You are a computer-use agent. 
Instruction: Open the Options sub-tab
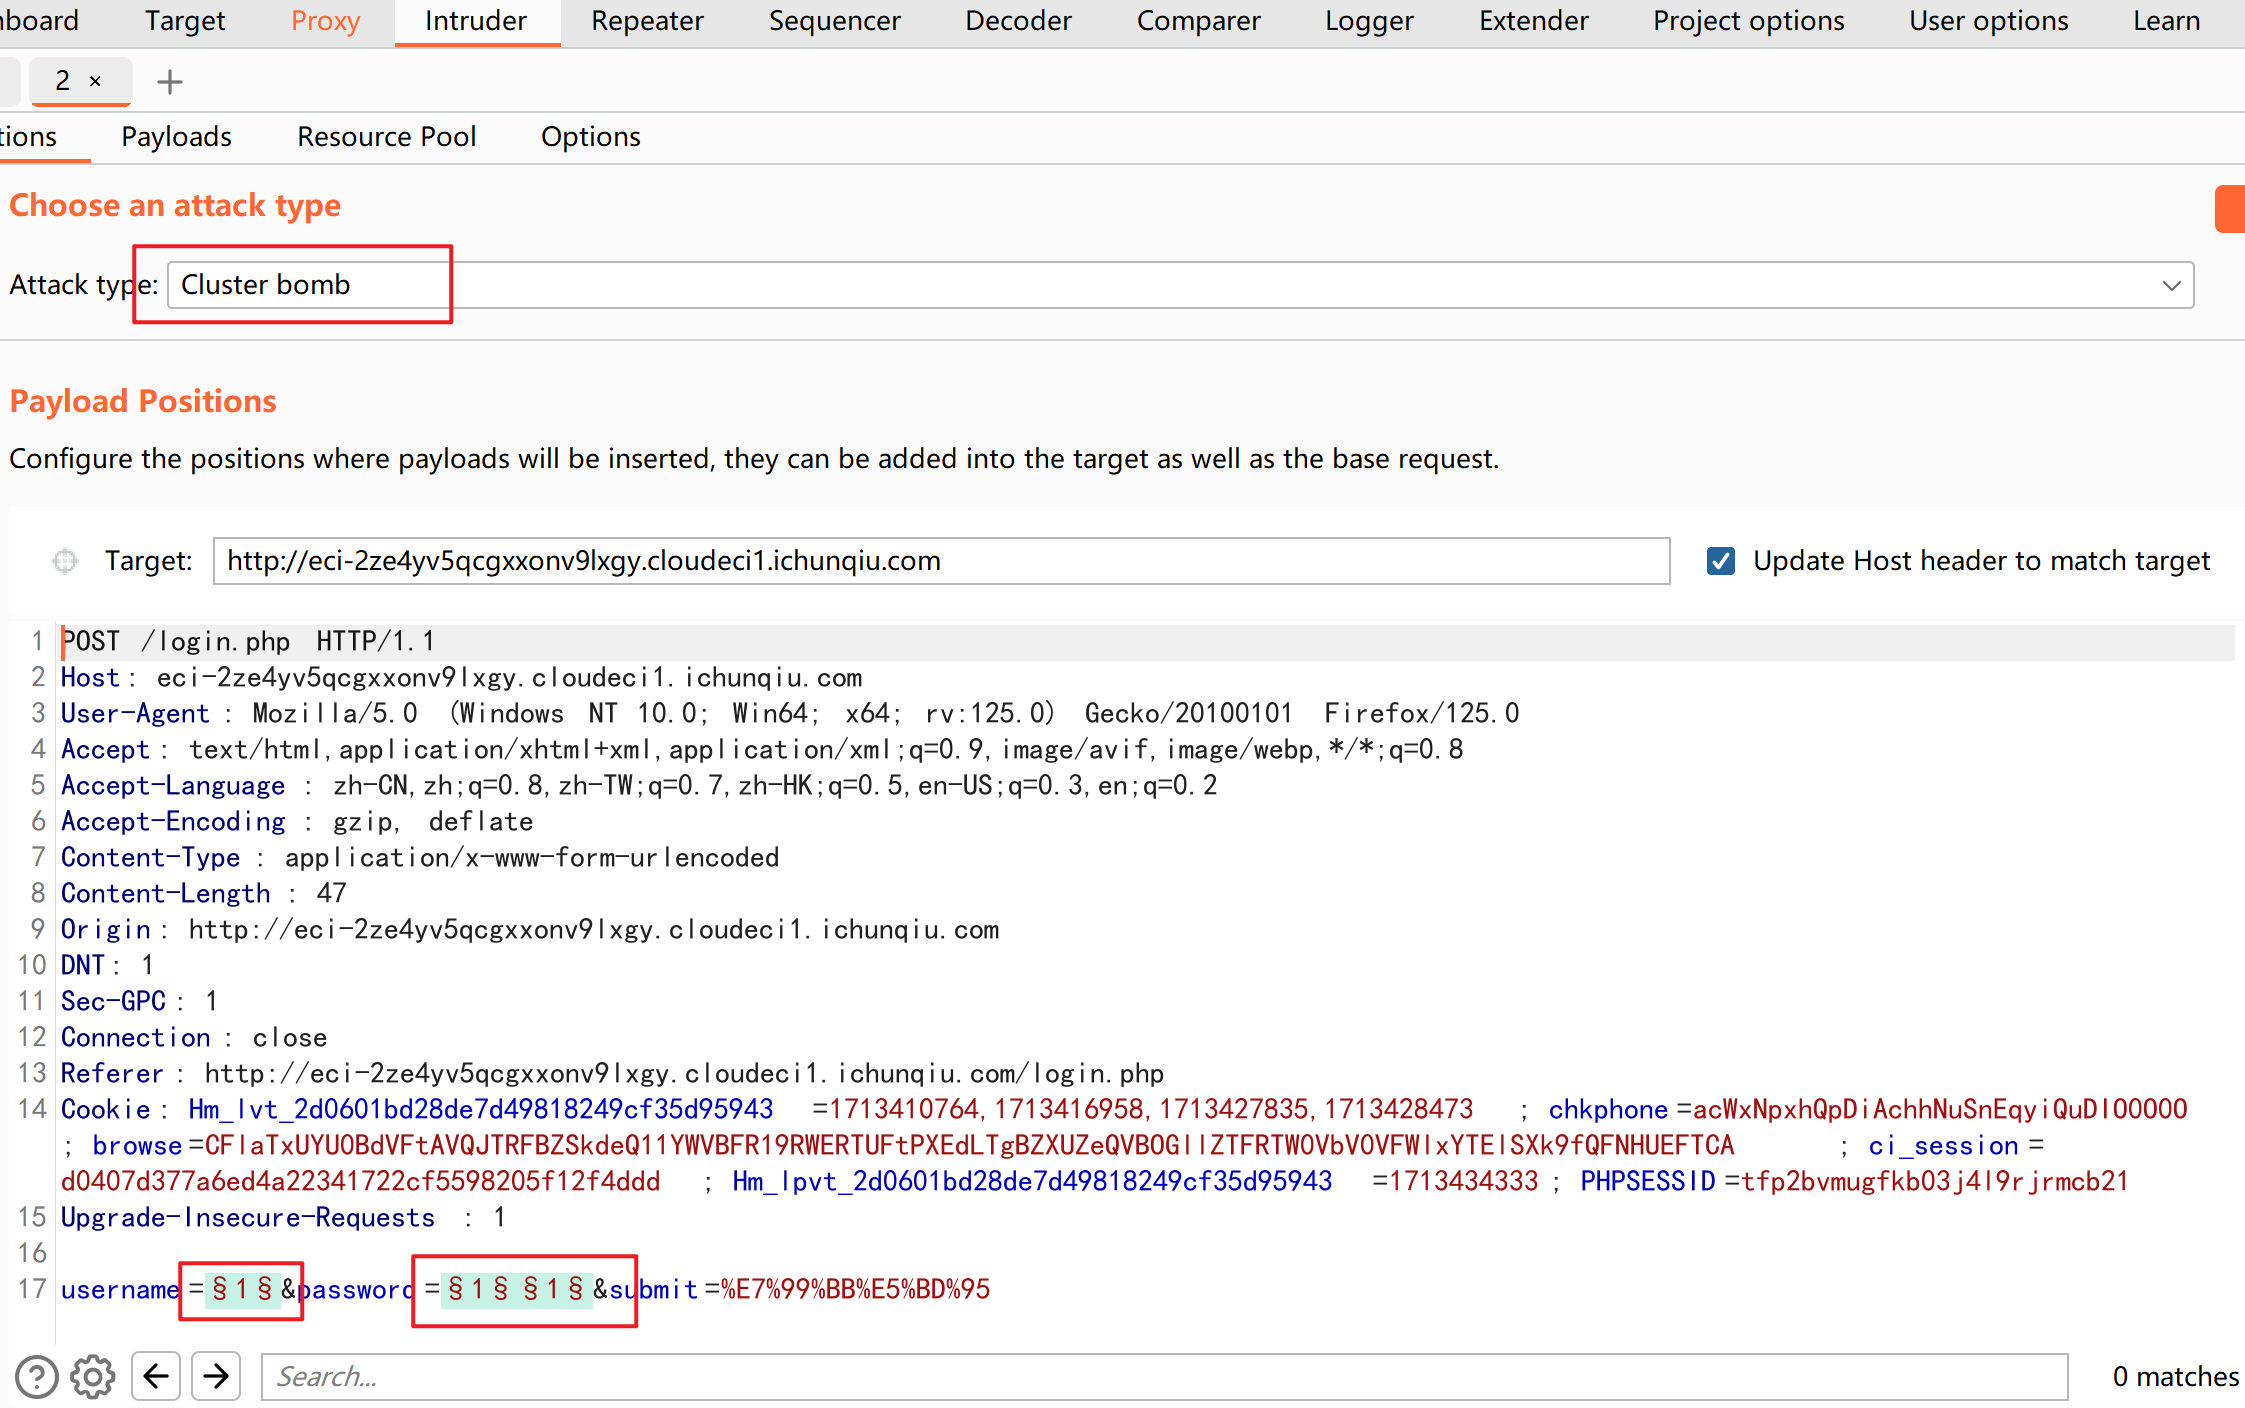[590, 137]
